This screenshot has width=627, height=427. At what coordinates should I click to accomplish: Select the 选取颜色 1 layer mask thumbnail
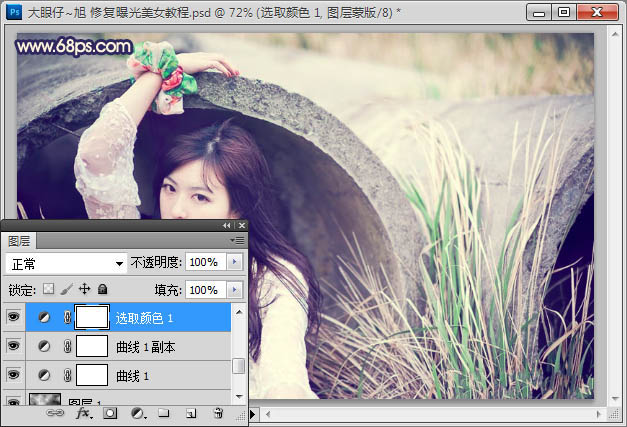(92, 317)
